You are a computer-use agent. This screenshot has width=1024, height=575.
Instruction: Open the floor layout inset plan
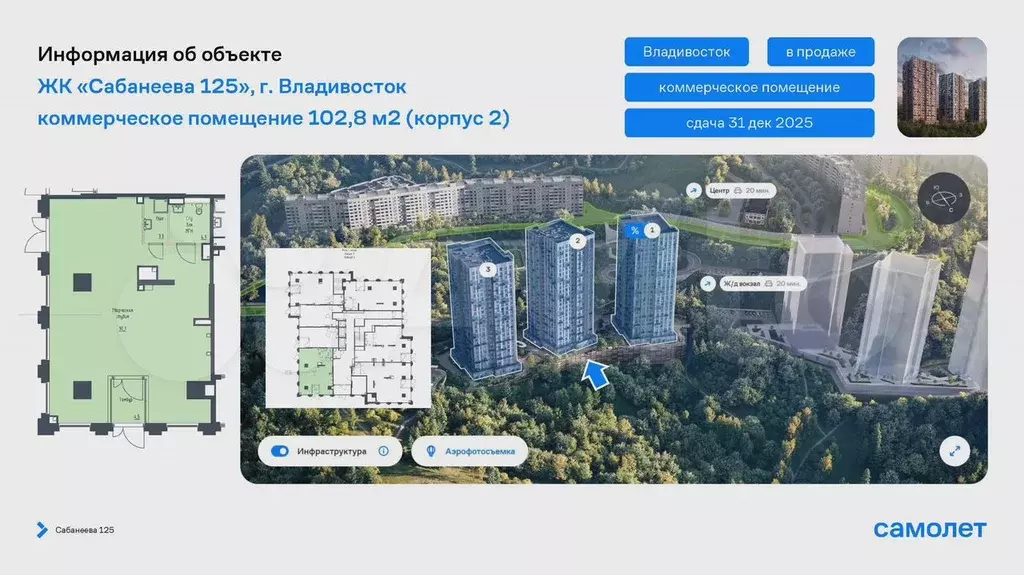point(348,328)
